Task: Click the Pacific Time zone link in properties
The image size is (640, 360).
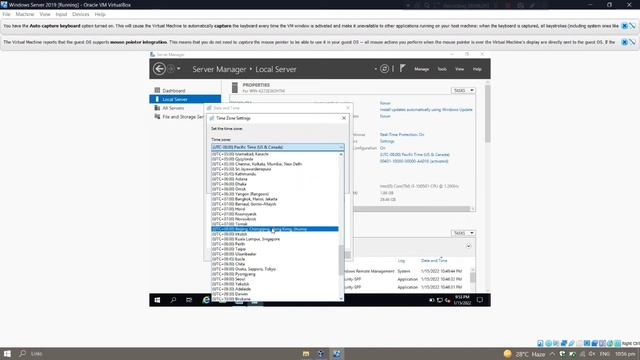Action: click(415, 155)
